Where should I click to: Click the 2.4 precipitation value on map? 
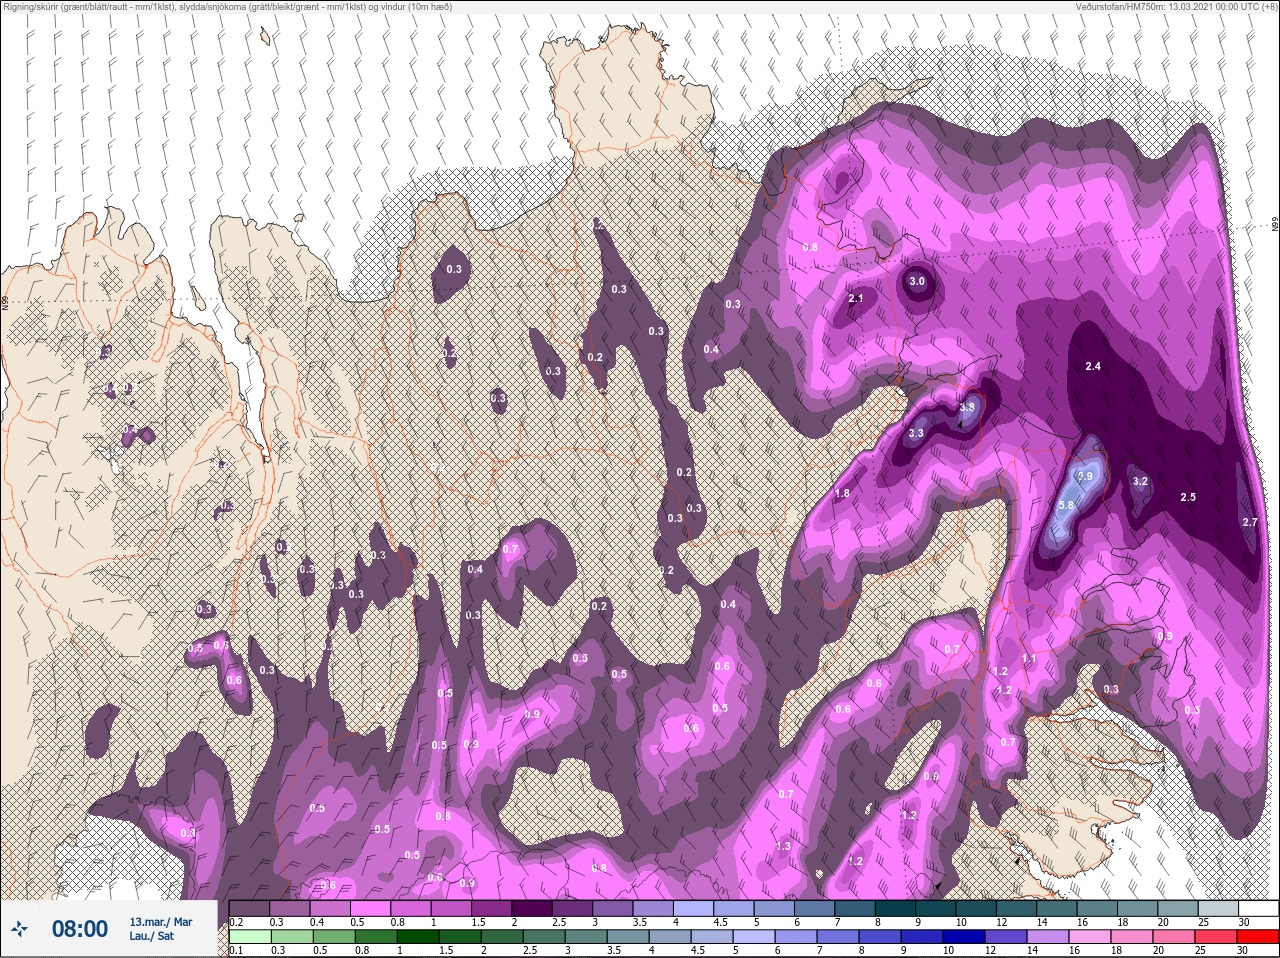(1093, 367)
